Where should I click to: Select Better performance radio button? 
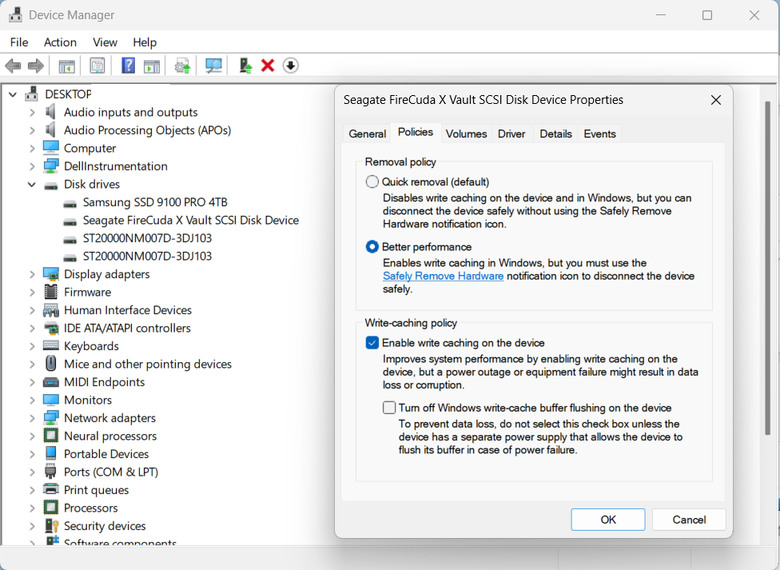(372, 247)
